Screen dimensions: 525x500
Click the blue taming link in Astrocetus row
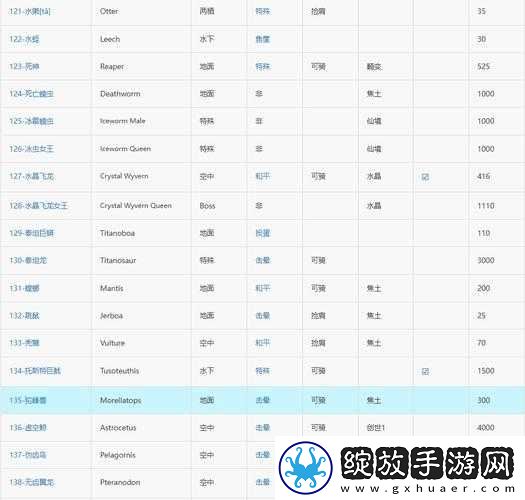pos(263,428)
